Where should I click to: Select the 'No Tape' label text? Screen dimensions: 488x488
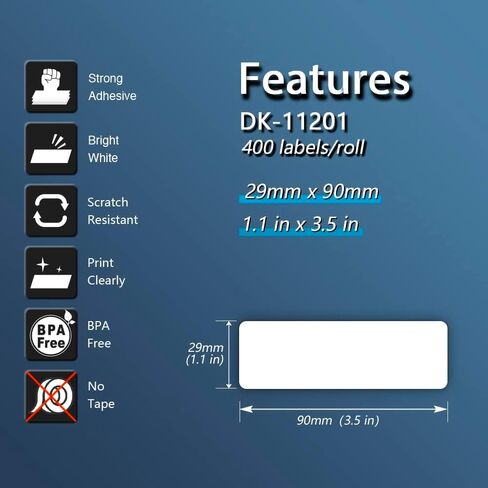coord(101,395)
